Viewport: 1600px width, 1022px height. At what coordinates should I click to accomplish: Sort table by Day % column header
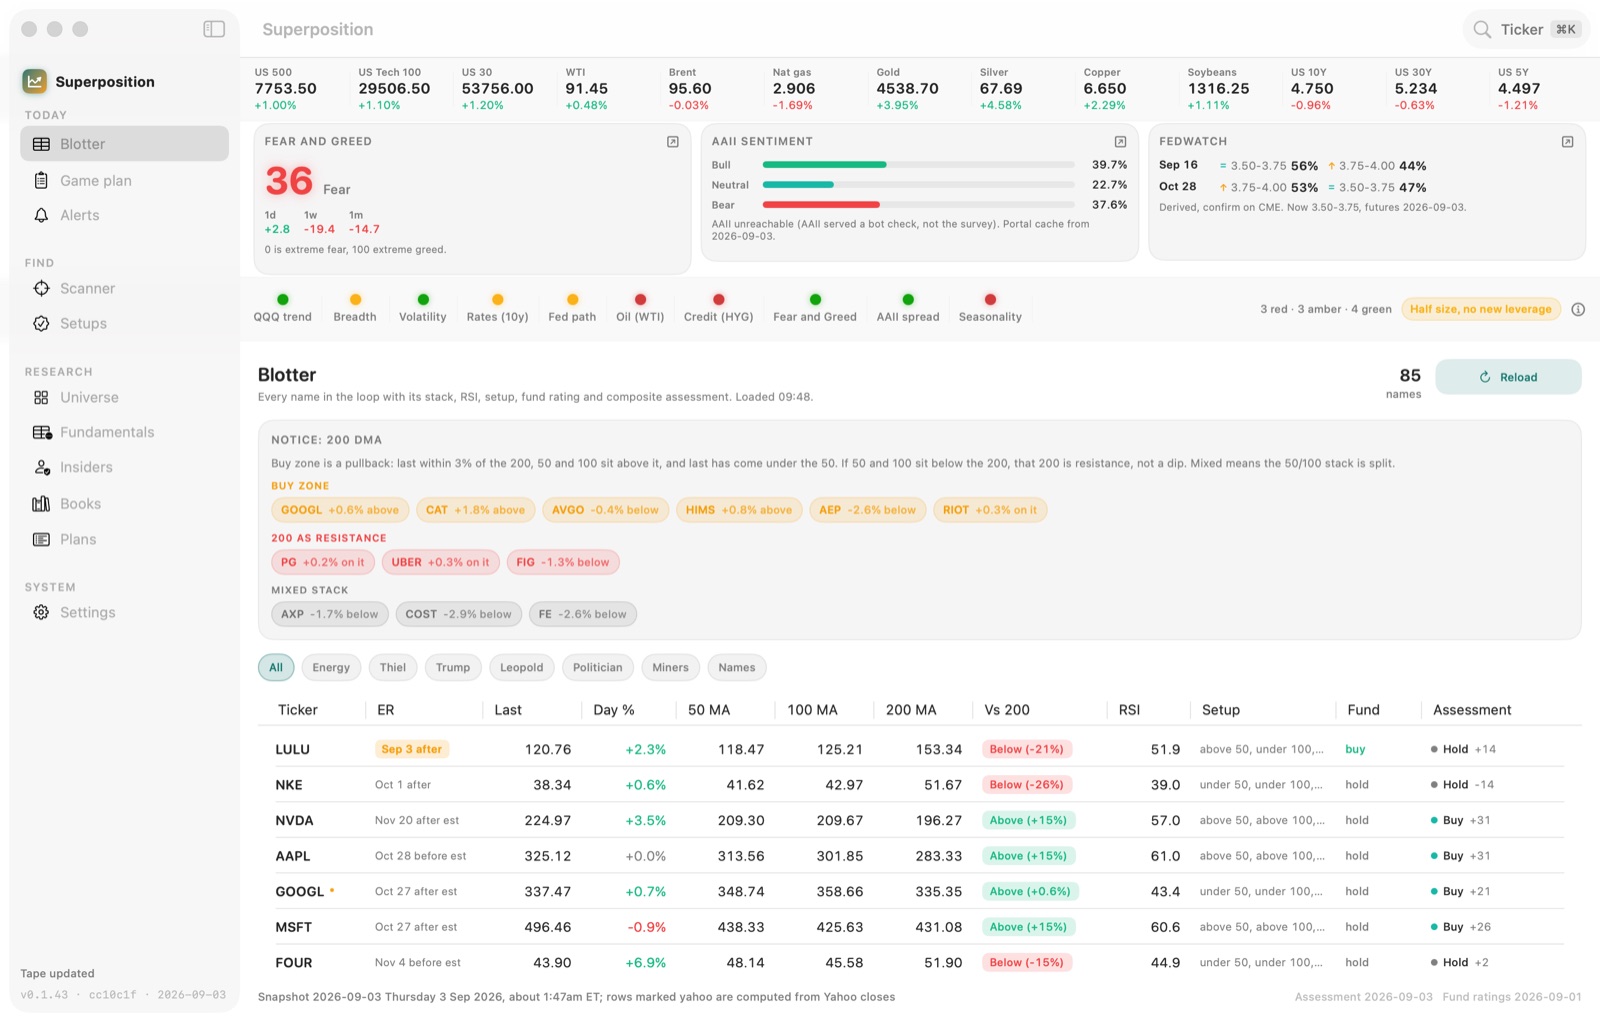click(x=614, y=710)
